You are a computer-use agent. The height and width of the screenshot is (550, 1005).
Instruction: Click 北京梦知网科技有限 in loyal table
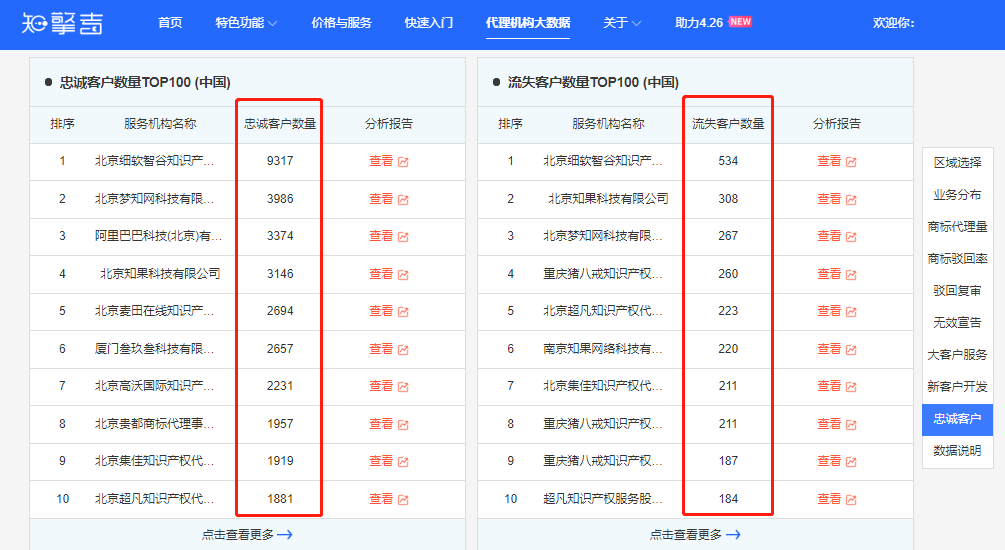click(154, 199)
